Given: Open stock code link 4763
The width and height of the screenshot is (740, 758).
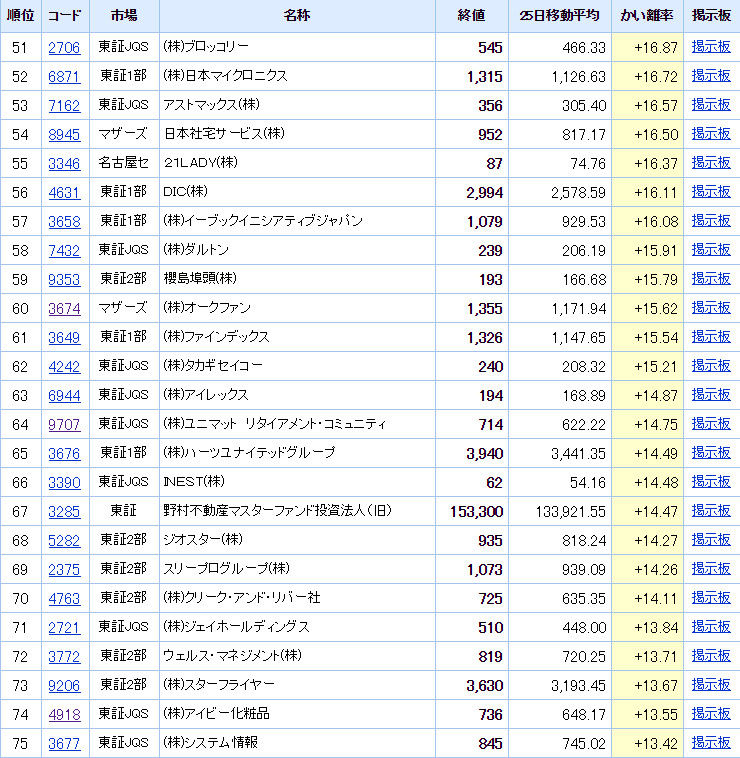Looking at the screenshot, I should pyautogui.click(x=64, y=598).
